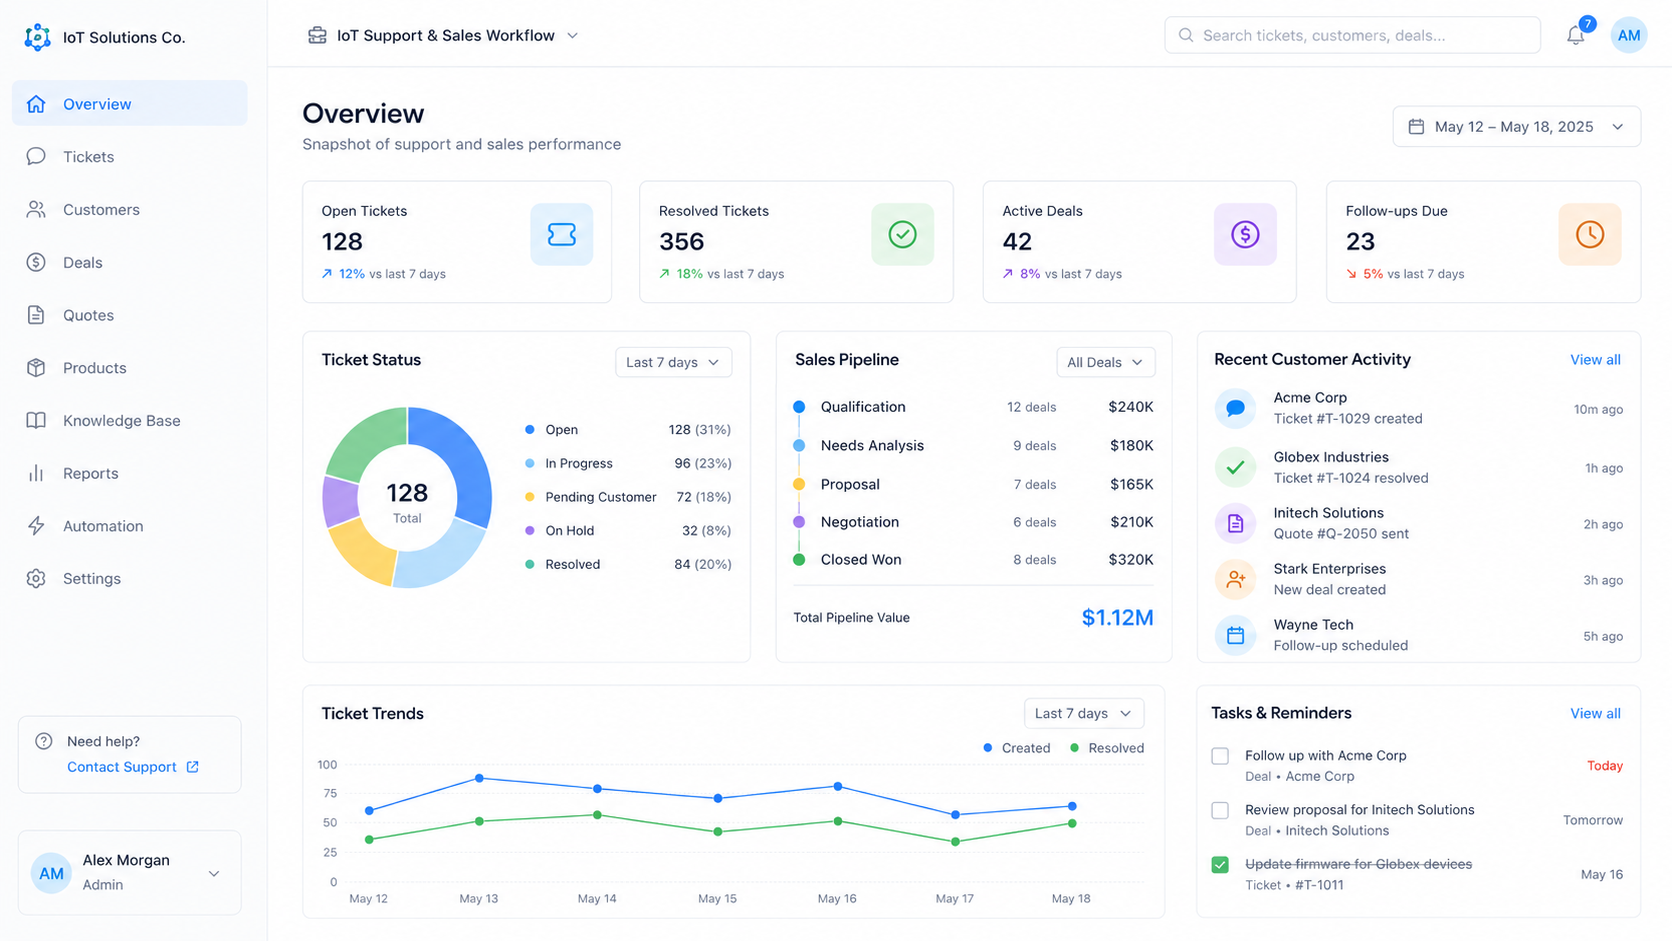
Task: Open the Qualification pipeline stage row
Action: [973, 407]
